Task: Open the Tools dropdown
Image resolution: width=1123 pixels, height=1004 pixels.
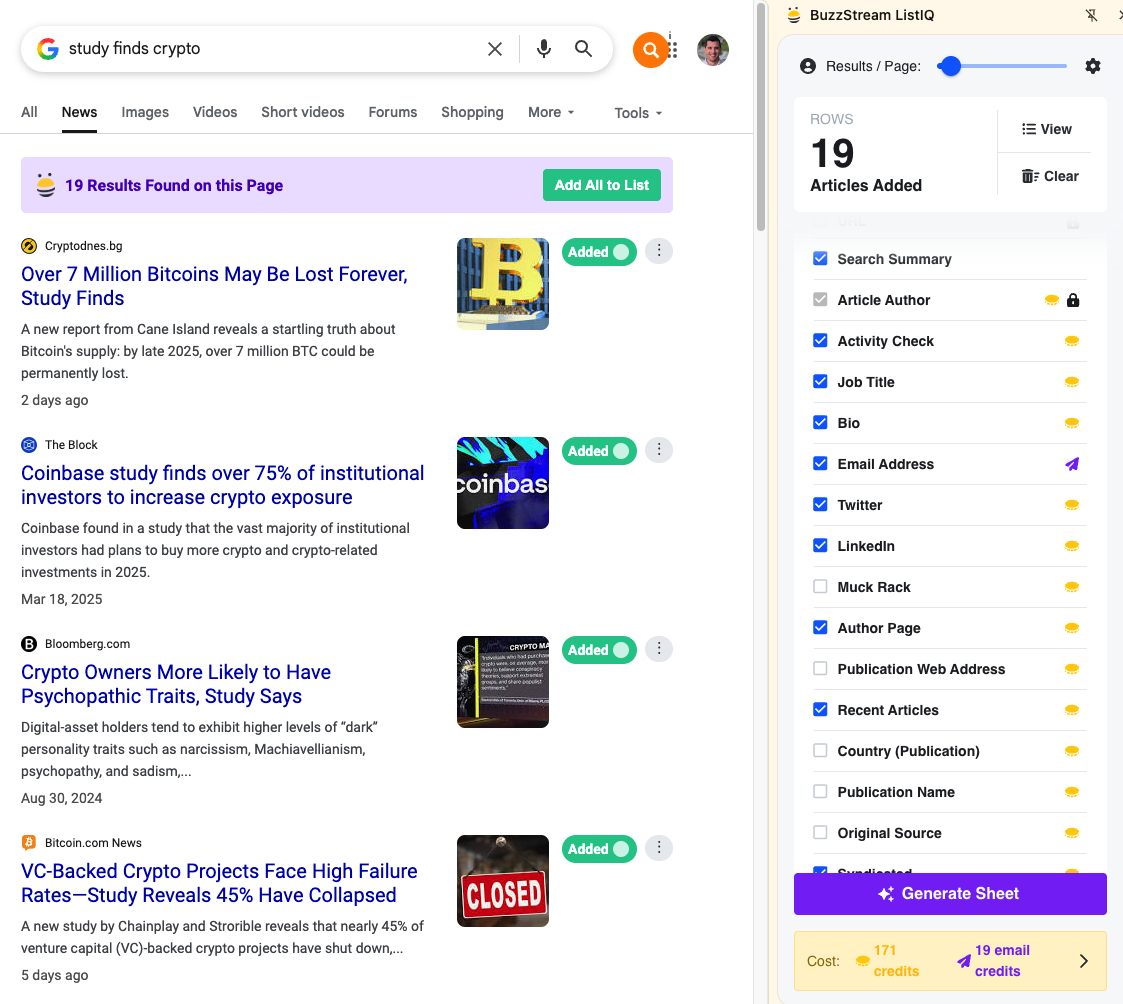Action: point(638,113)
